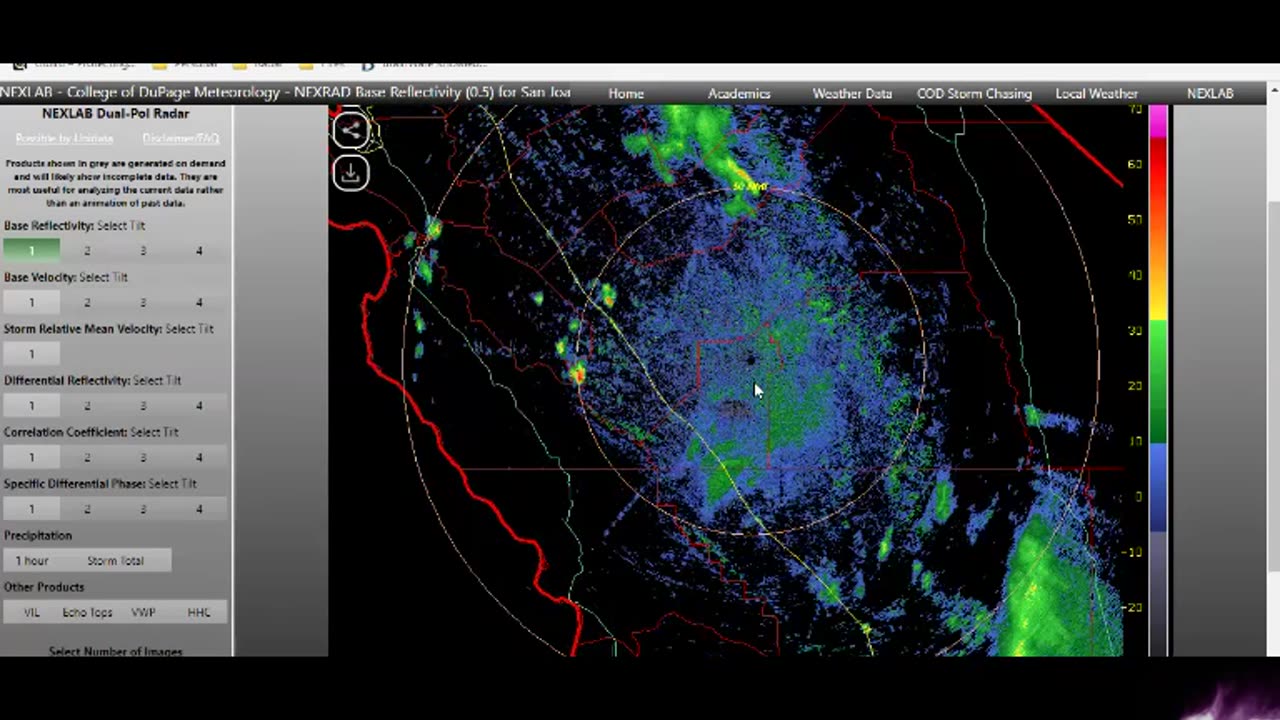Image resolution: width=1280 pixels, height=720 pixels.
Task: Open the Echo Tops product
Action: [87, 612]
